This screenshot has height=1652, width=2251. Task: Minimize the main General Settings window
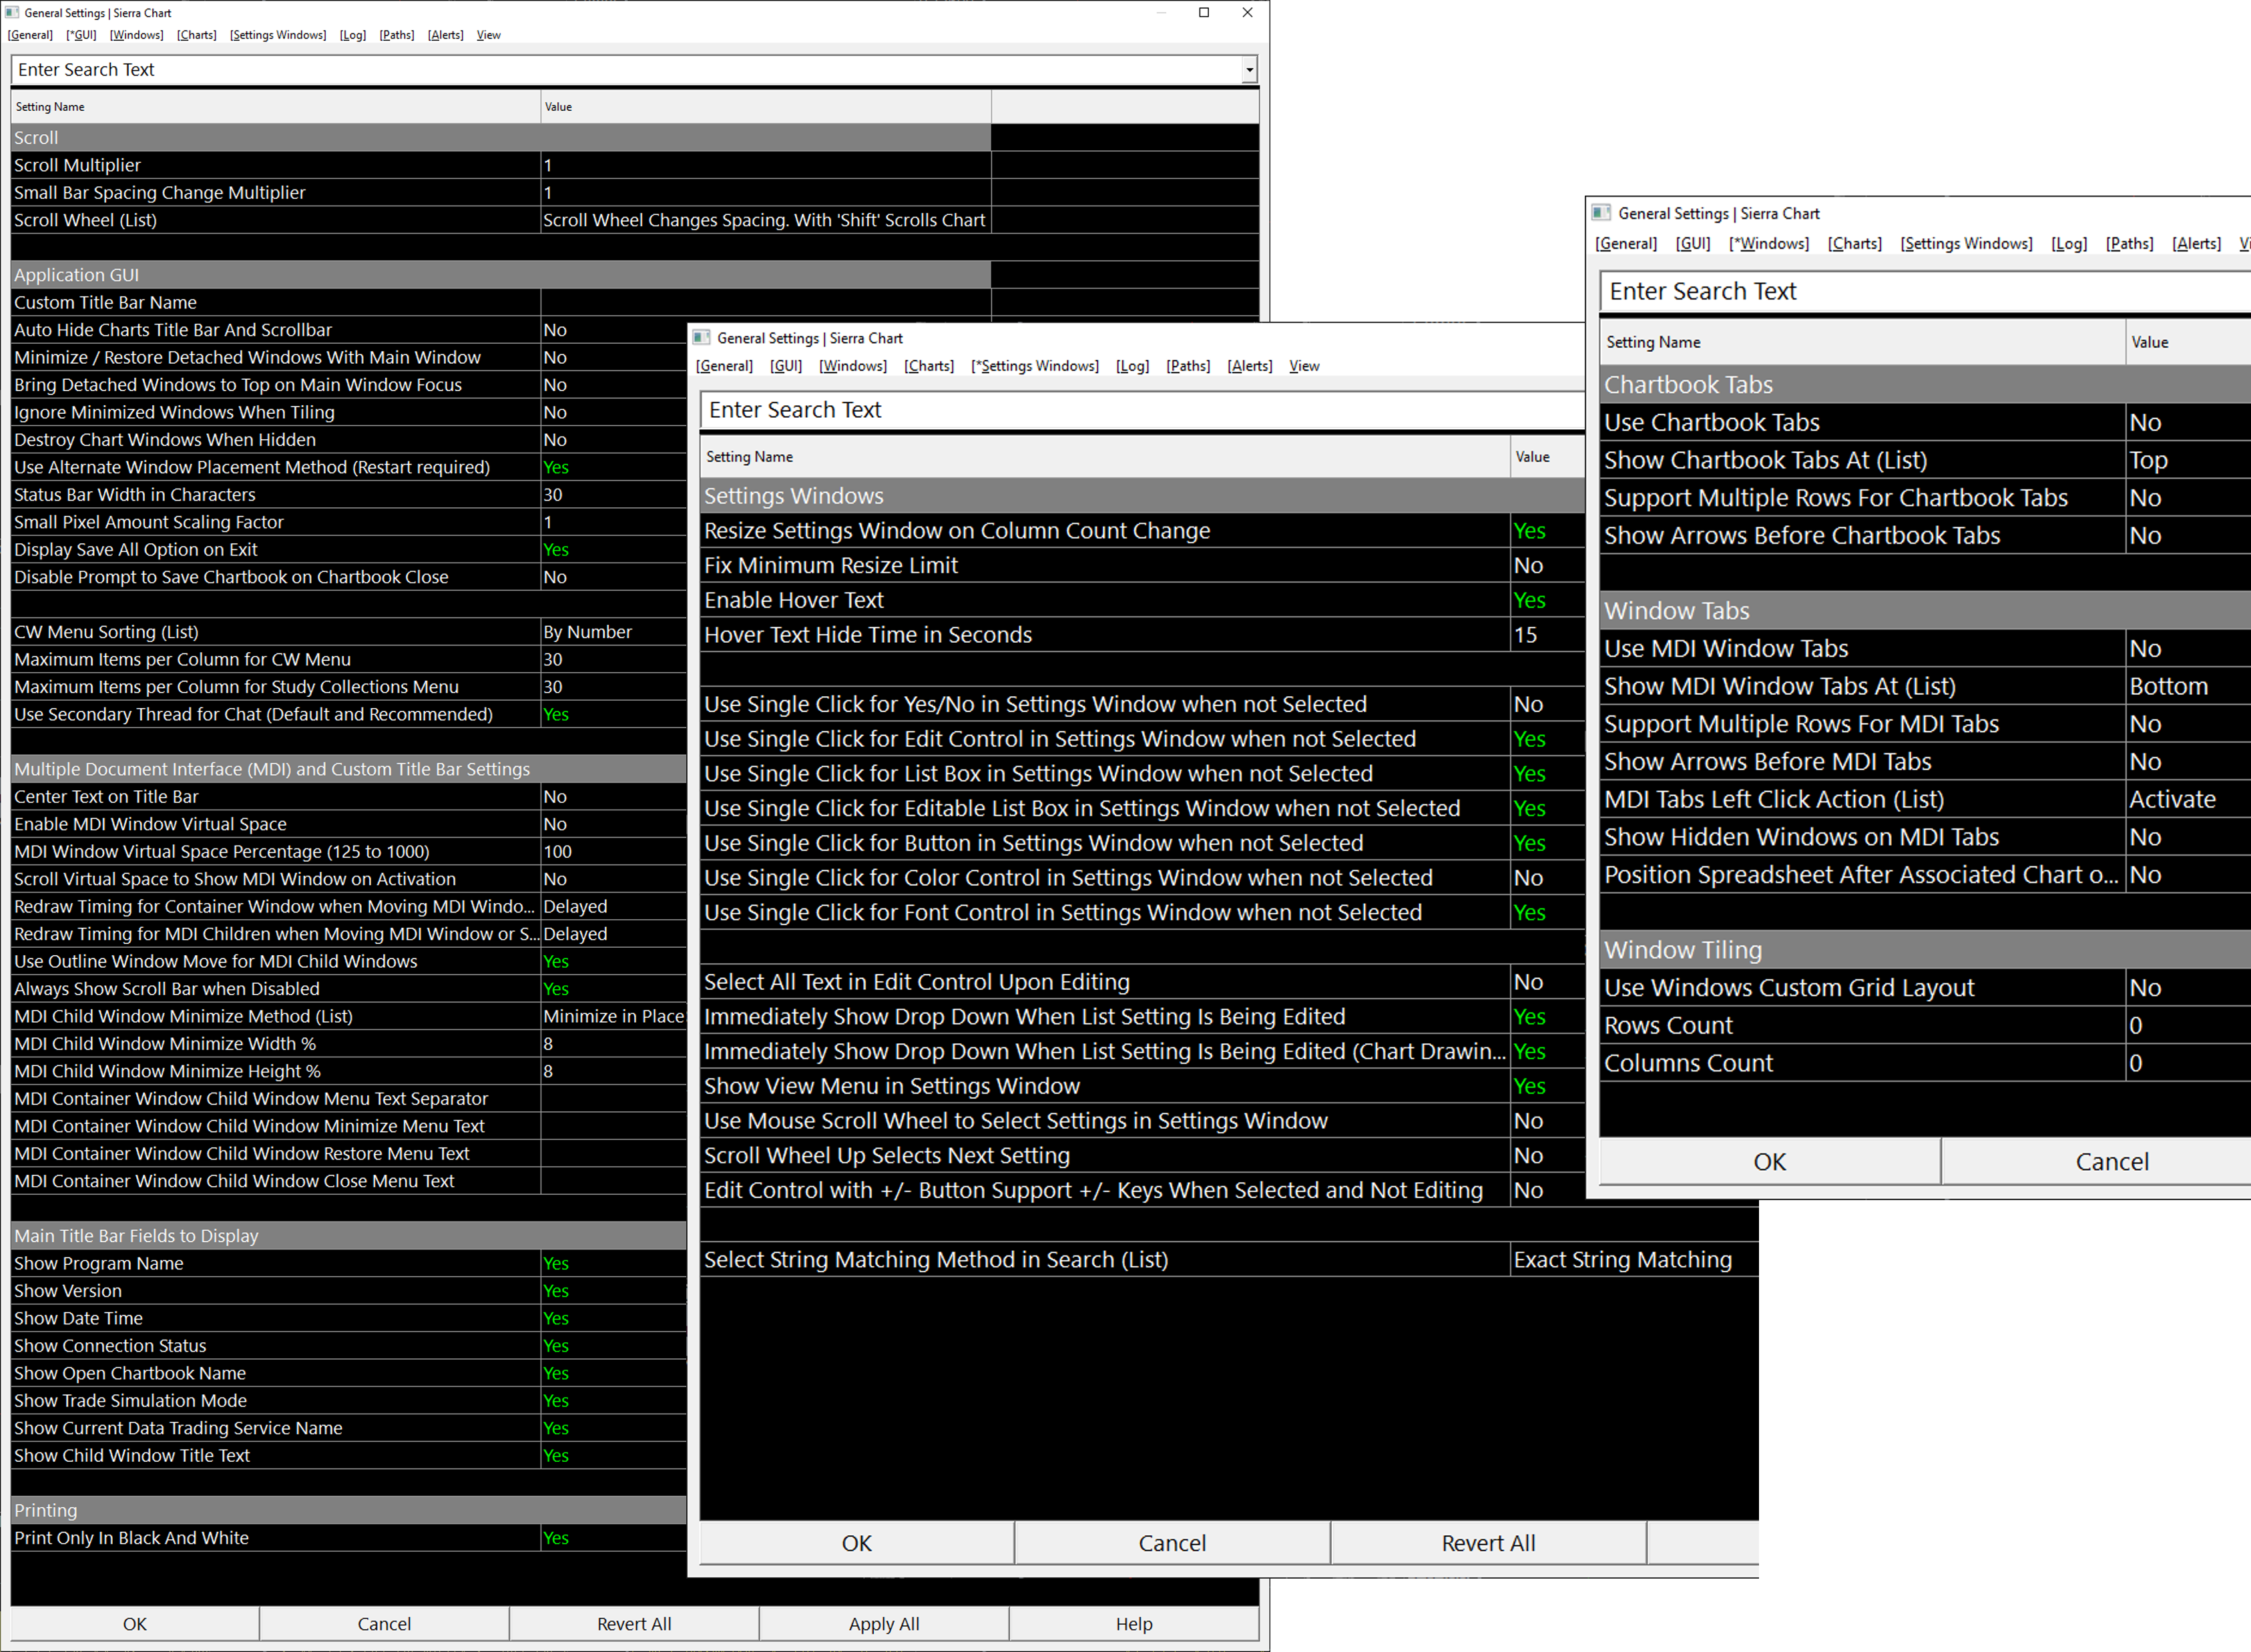tap(1161, 12)
